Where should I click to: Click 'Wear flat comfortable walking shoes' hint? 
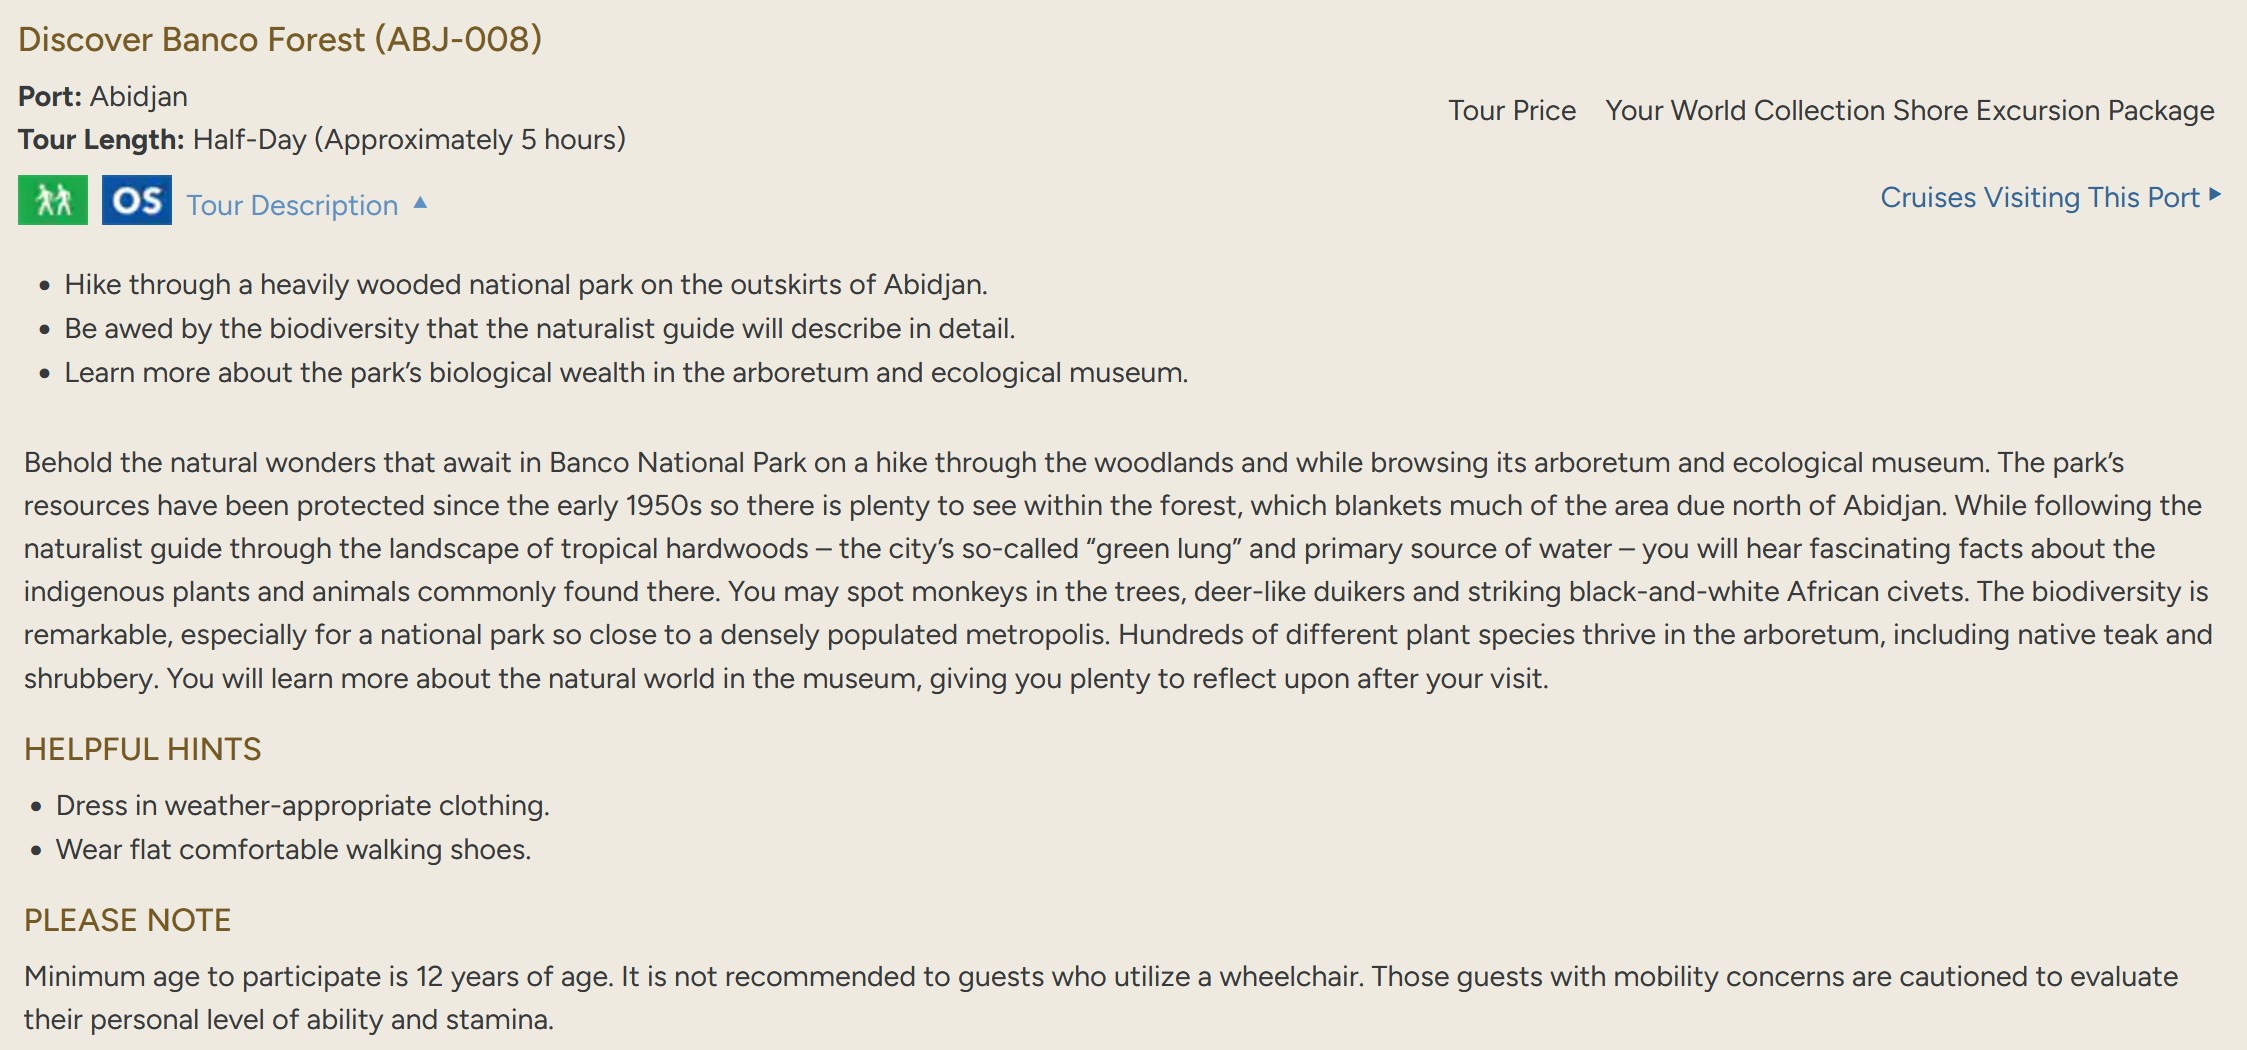coord(294,850)
